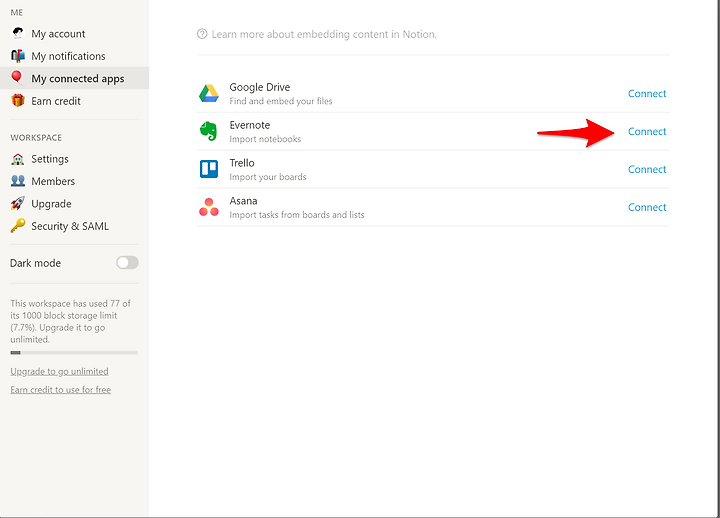Click the Asana three-dot logo
The image size is (720, 518).
click(209, 207)
